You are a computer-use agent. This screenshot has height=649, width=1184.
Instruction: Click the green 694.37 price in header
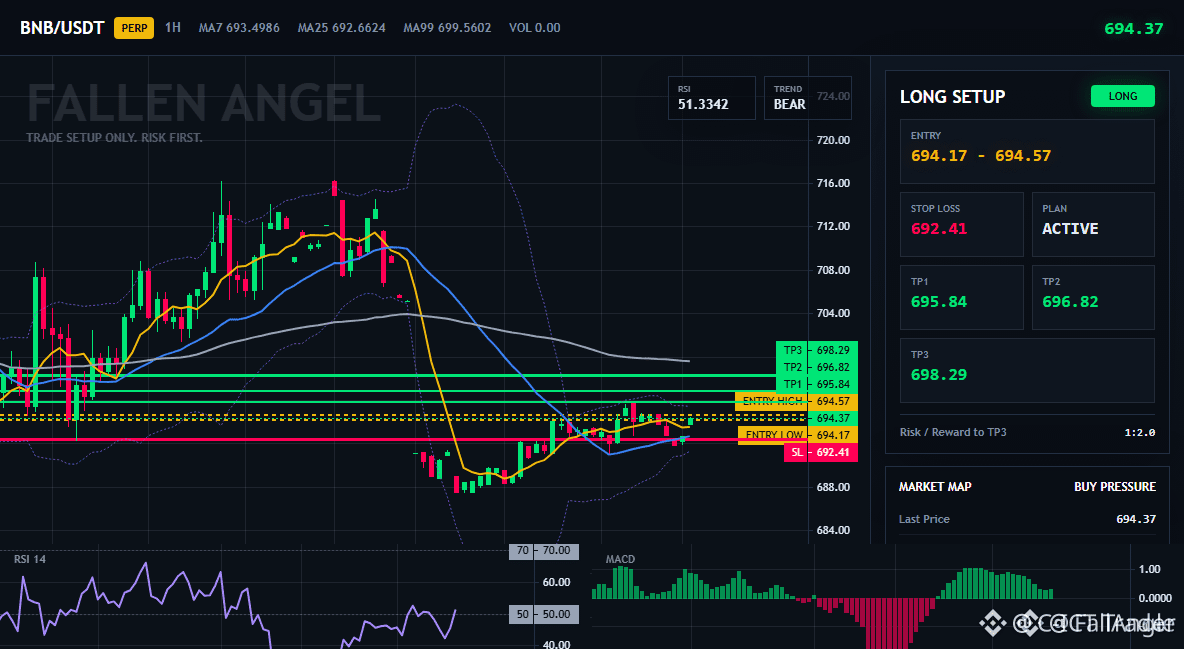(1133, 29)
